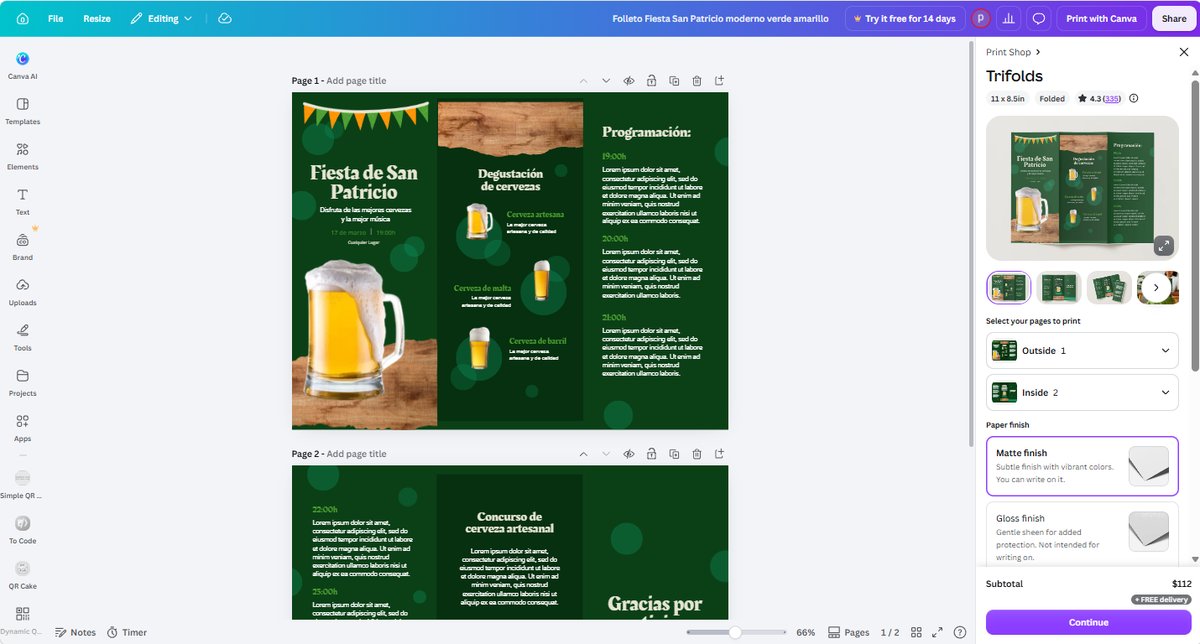Open the Outside page selector dropdown
Screen dimensions: 1200x644
click(x=1082, y=351)
